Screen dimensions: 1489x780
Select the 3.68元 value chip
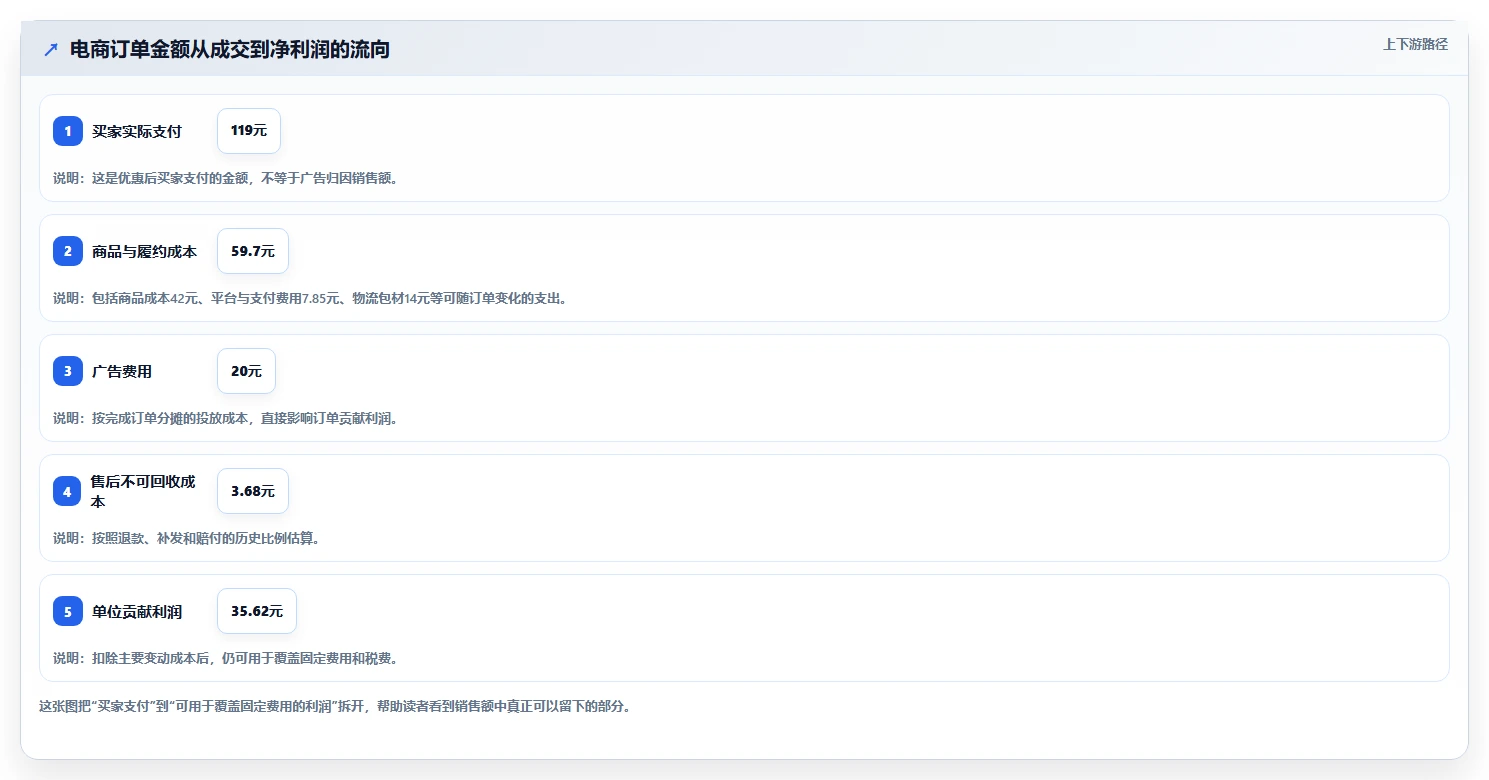[x=253, y=491]
